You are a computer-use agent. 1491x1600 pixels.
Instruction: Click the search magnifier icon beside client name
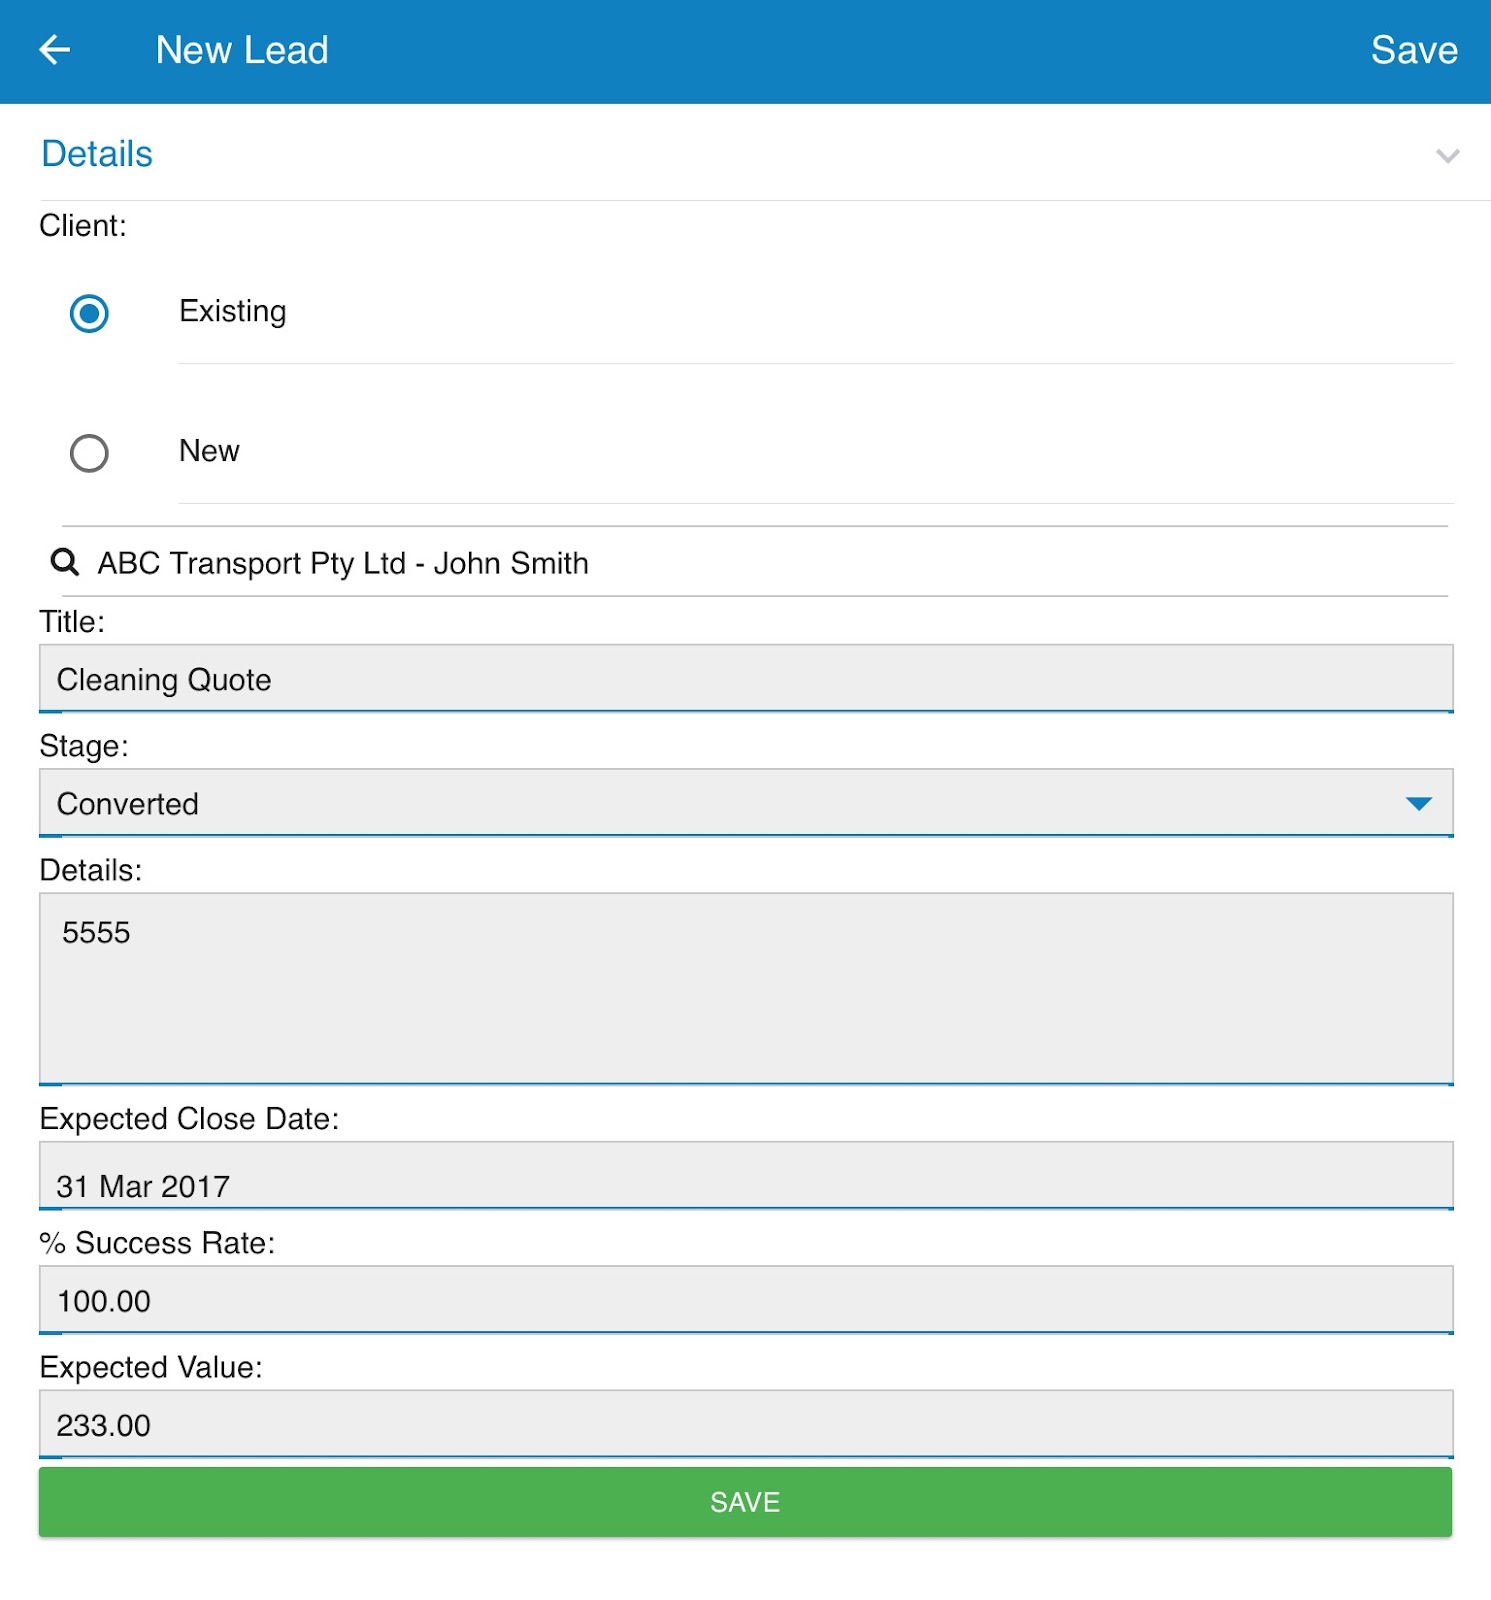[65, 562]
